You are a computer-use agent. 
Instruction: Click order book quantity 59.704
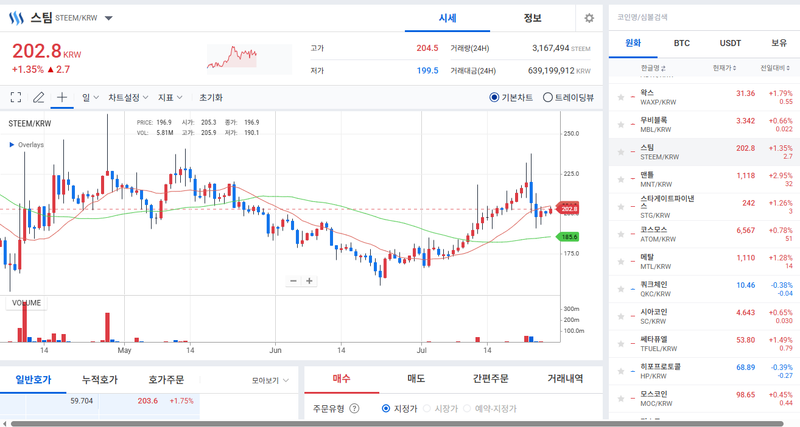(82, 401)
